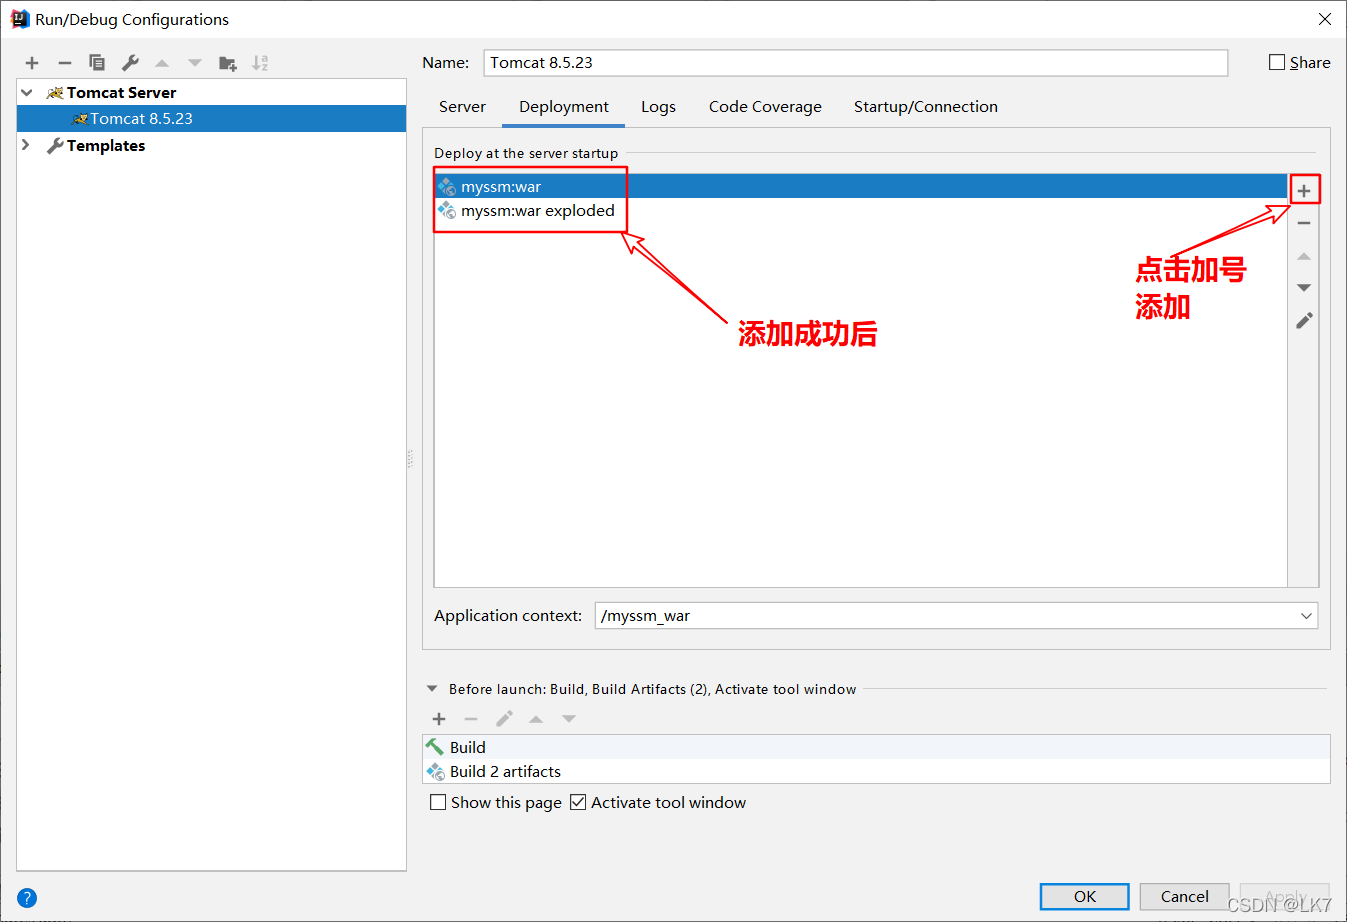Viewport: 1347px width, 922px height.
Task: Sort configurations using the sort icon
Action: tap(259, 62)
